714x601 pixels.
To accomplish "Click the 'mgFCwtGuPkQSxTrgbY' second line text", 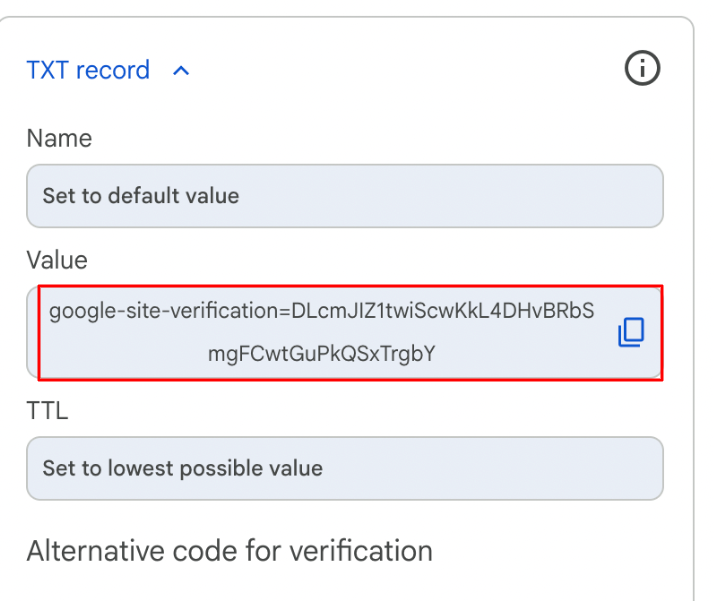I will tap(321, 353).
